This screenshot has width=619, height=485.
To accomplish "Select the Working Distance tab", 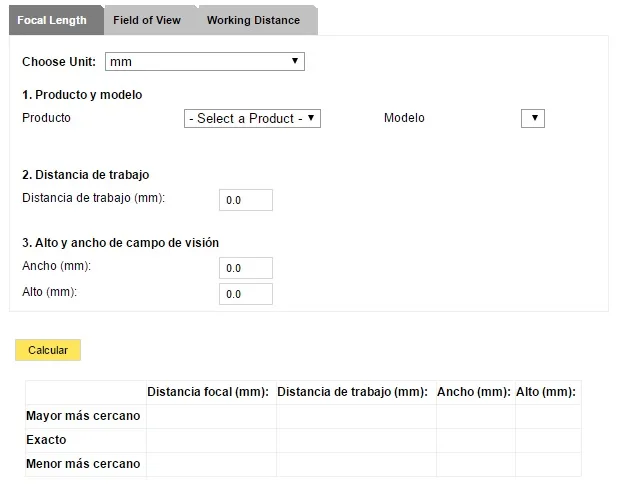I will coord(253,20).
